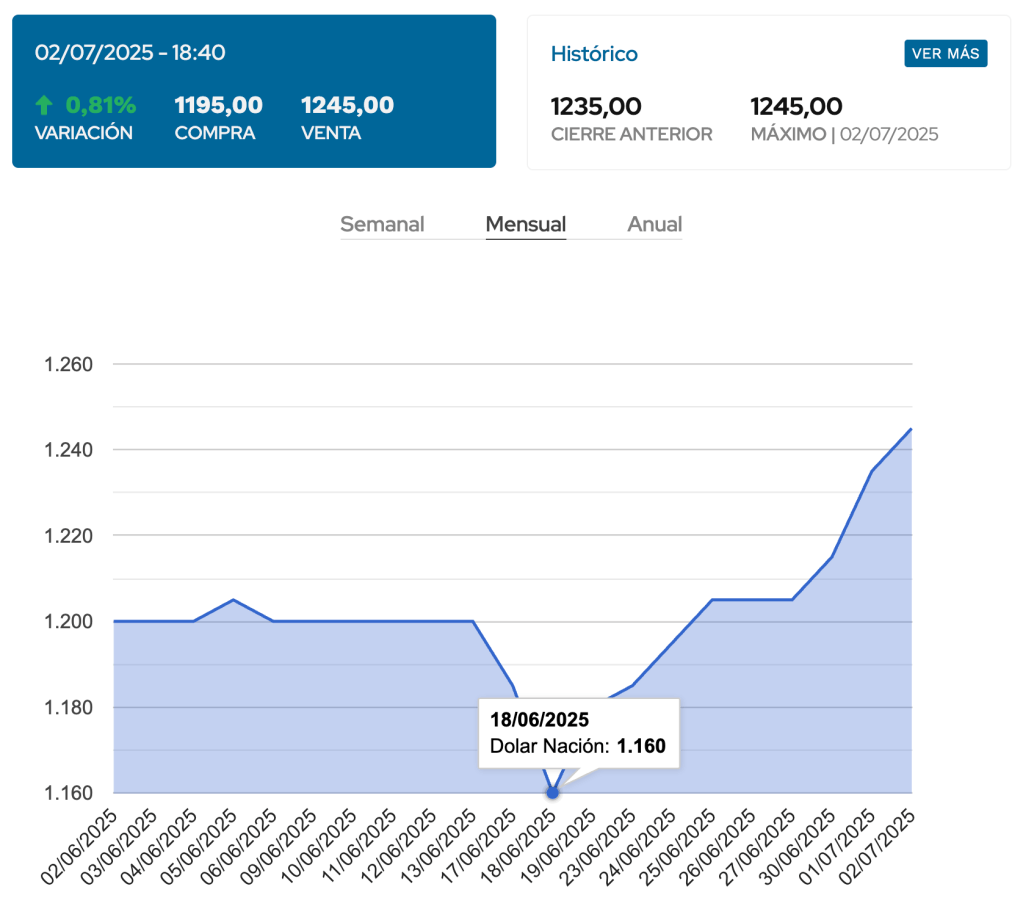Image resolution: width=1023 pixels, height=906 pixels.
Task: Open the VER MÁS button in Histórico
Action: pyautogui.click(x=945, y=54)
